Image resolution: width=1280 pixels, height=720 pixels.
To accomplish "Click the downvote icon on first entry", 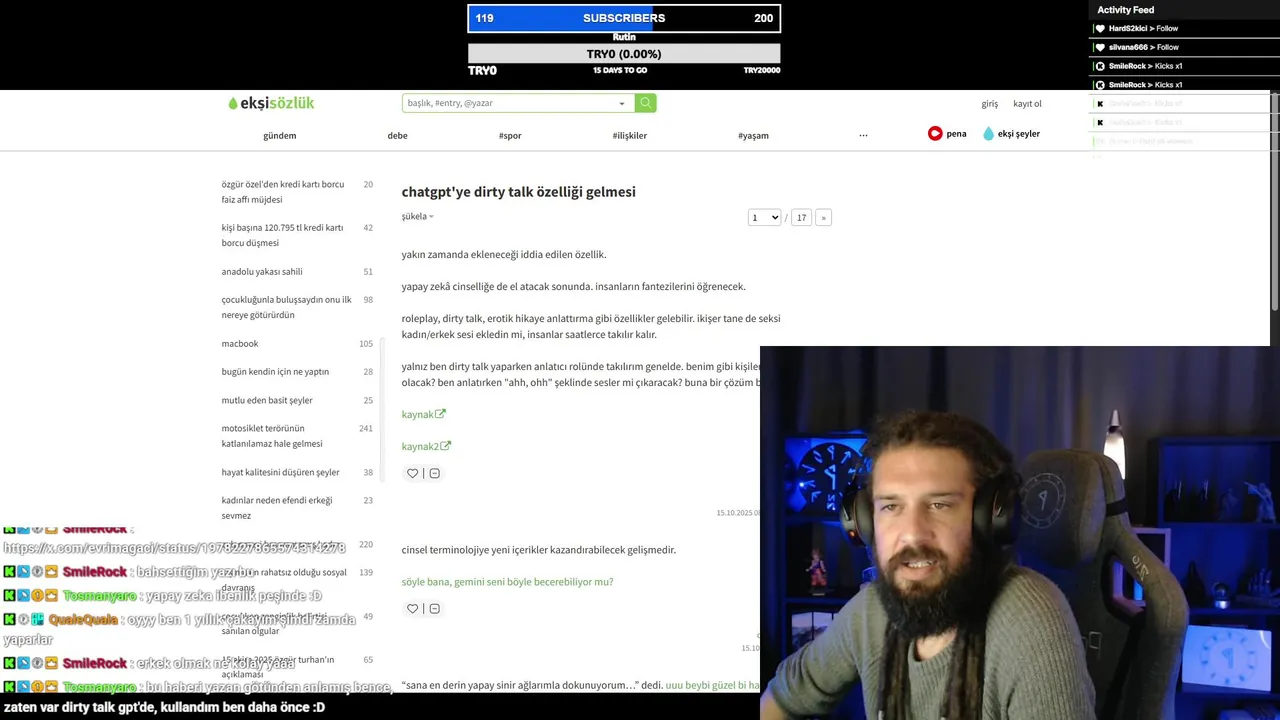I will coord(434,473).
